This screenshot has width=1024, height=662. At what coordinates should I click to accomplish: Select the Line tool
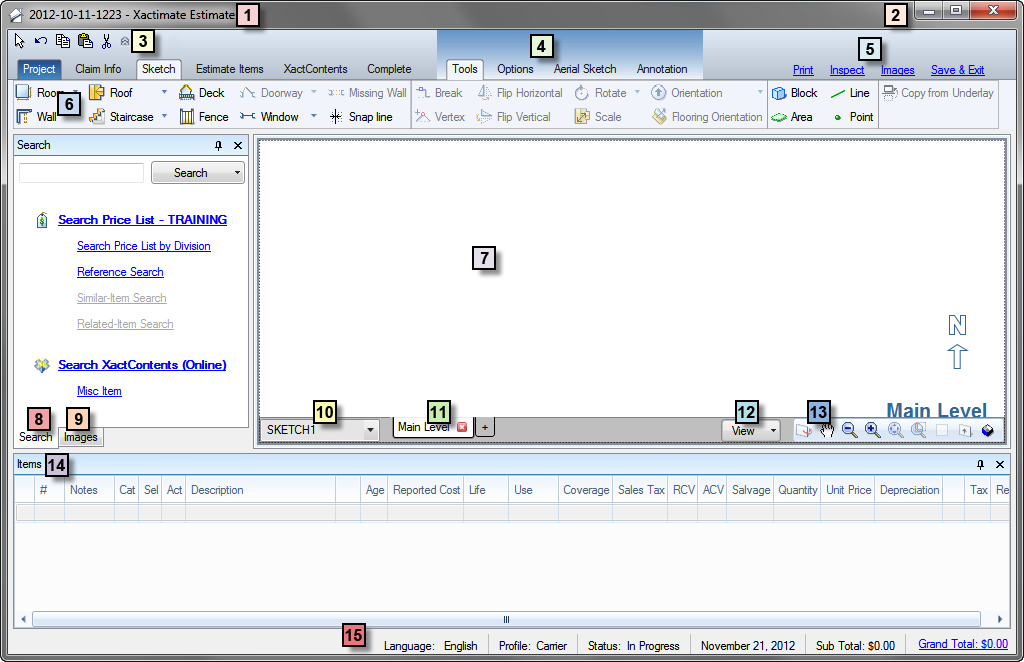[850, 93]
